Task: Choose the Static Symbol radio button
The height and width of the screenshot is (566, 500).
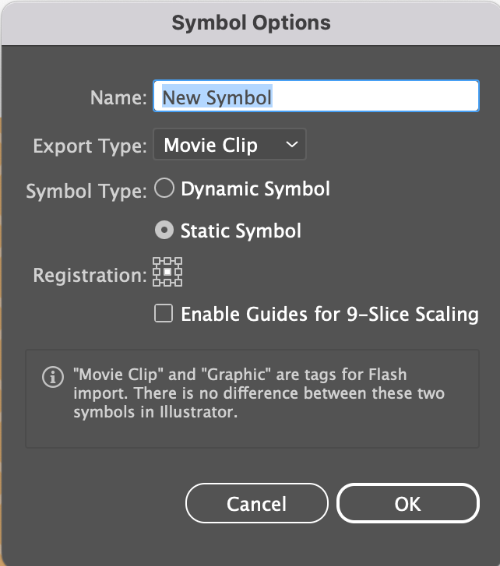Action: click(164, 230)
